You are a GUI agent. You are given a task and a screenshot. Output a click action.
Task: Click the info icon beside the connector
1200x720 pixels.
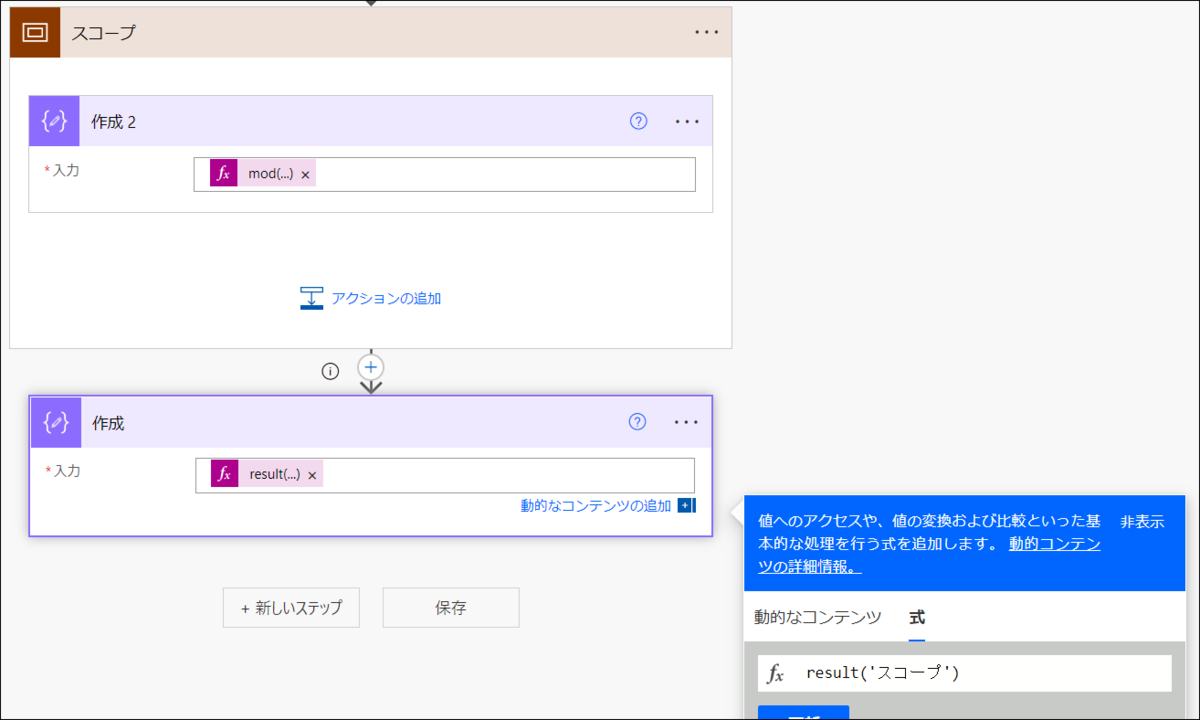click(330, 371)
